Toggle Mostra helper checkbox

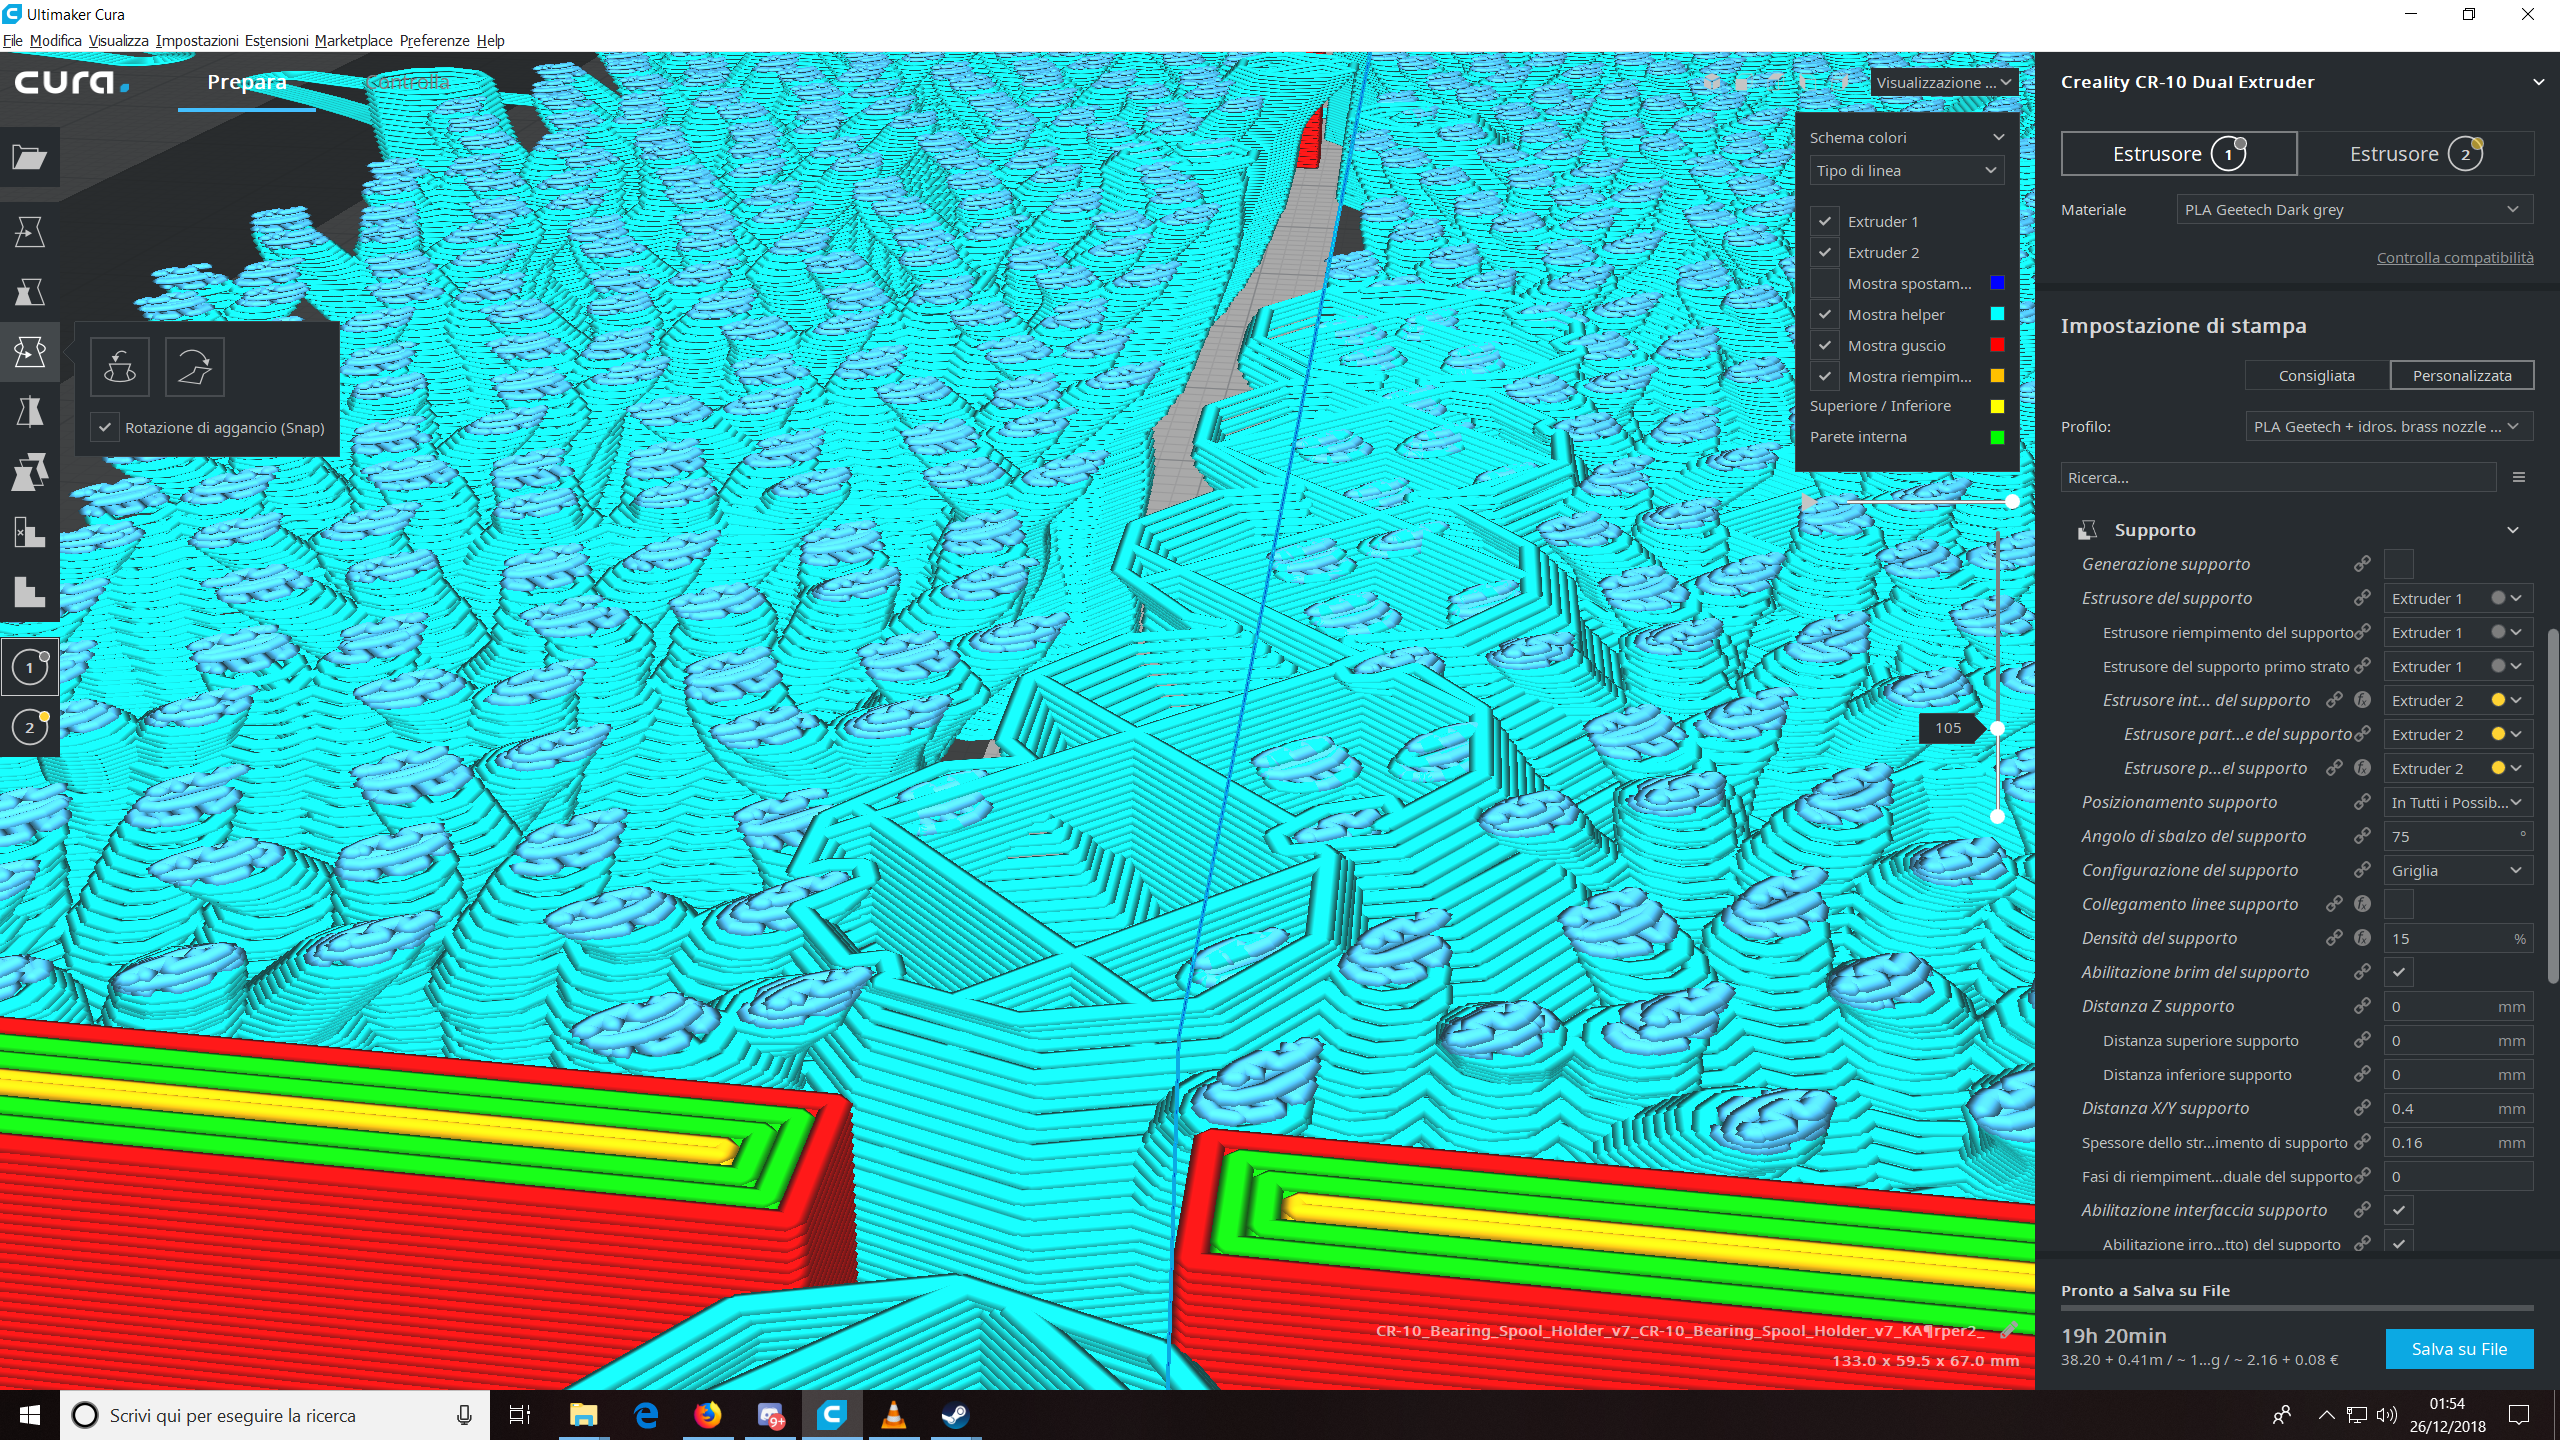(1825, 314)
